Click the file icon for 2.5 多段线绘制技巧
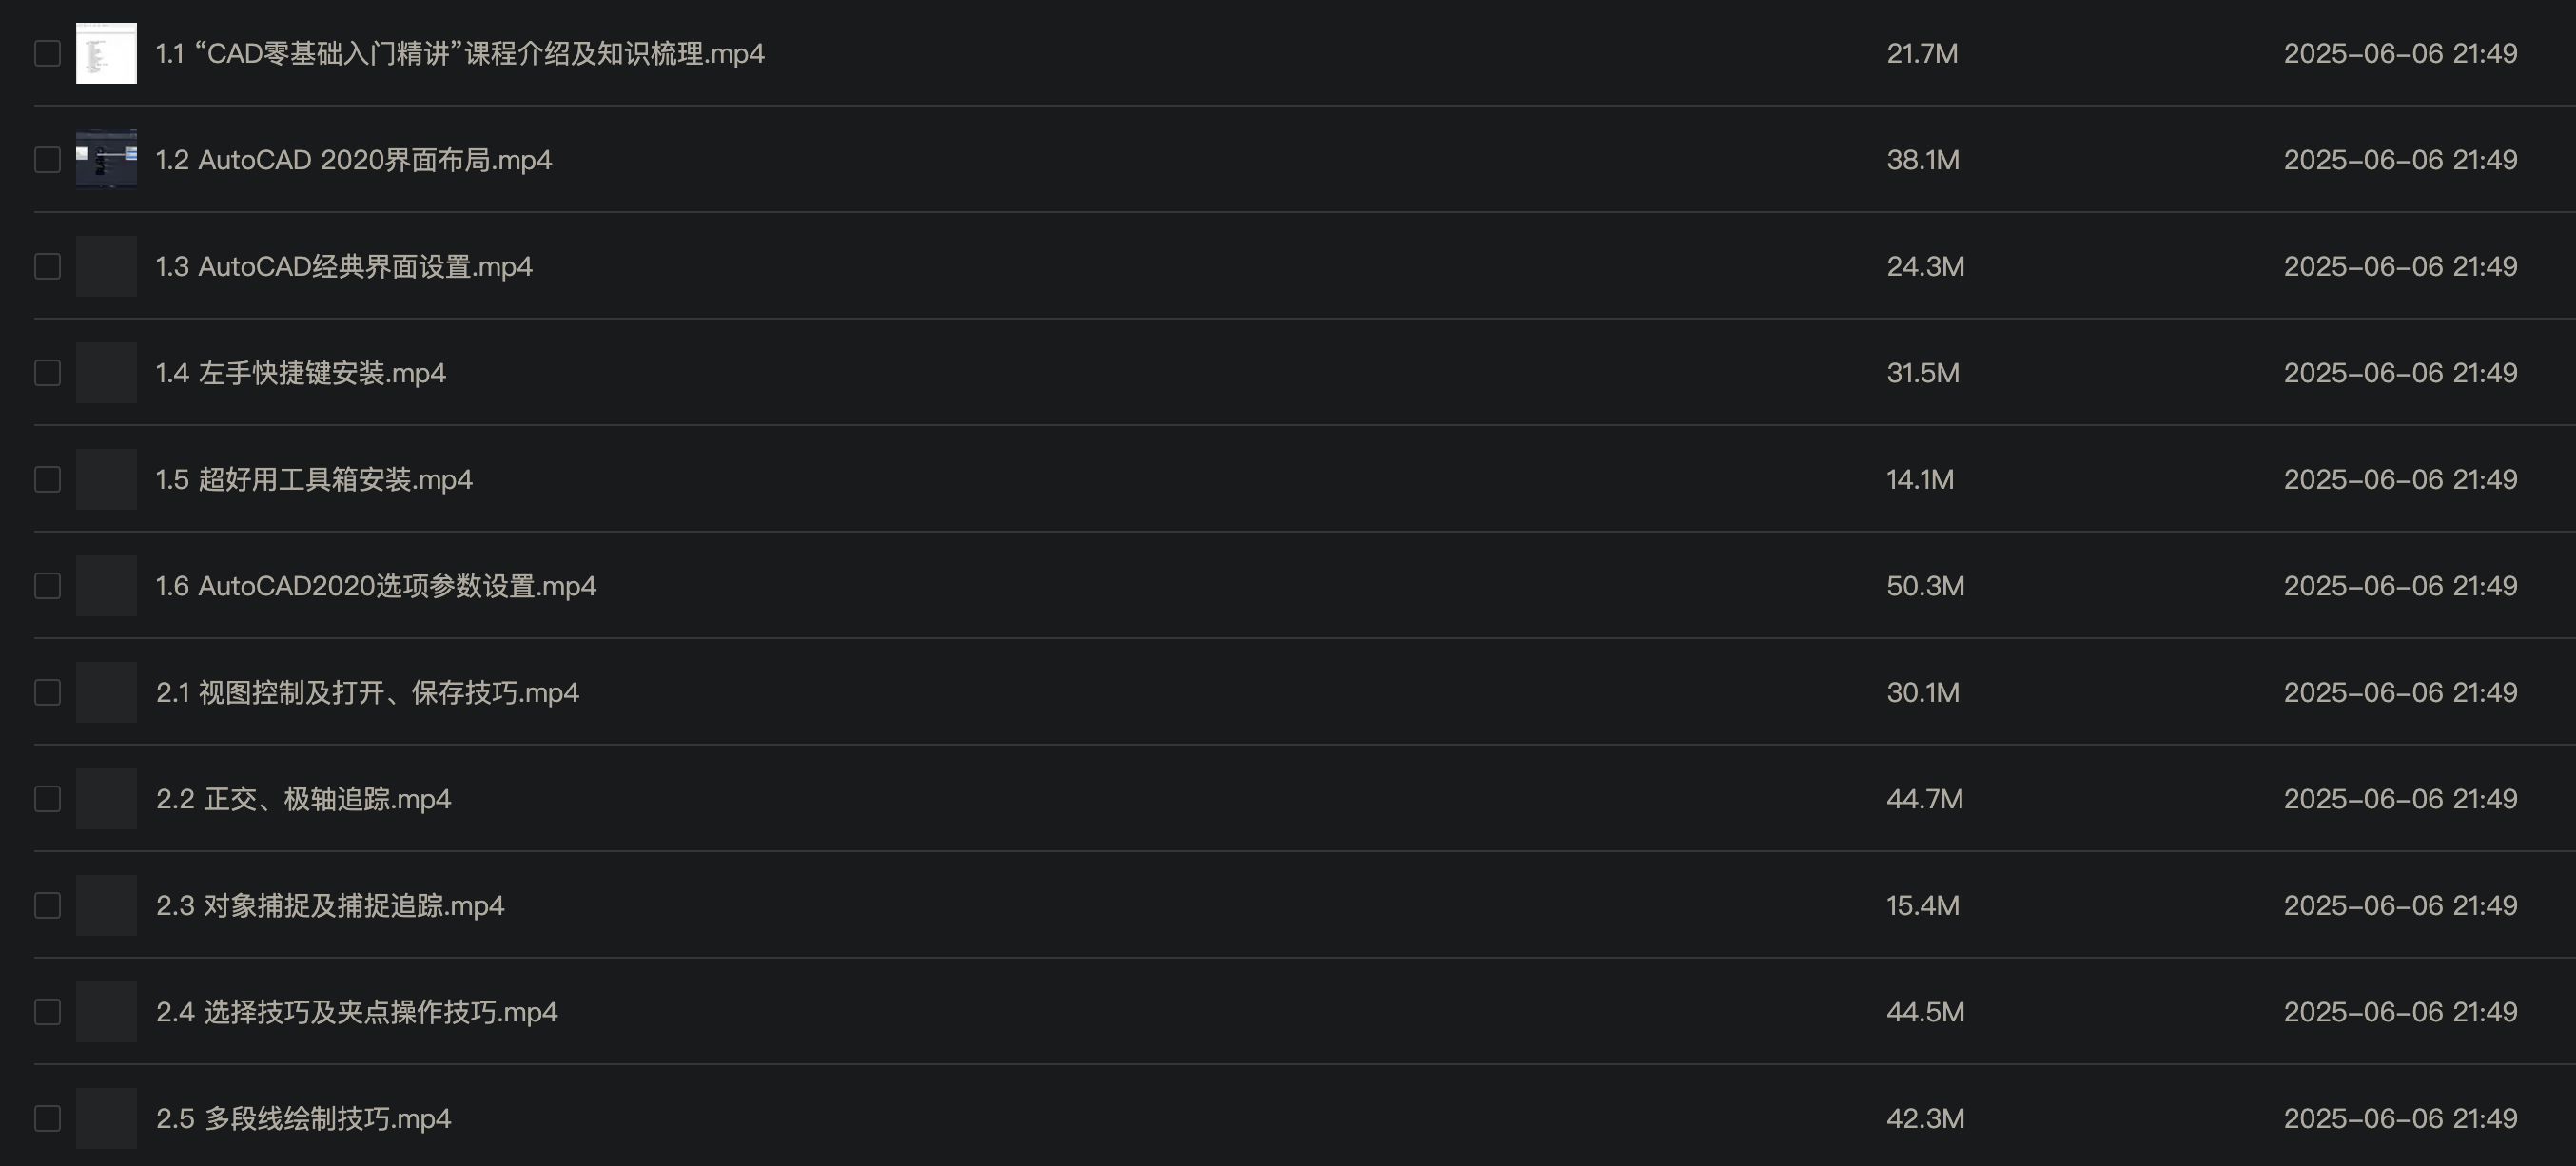 tap(106, 1118)
